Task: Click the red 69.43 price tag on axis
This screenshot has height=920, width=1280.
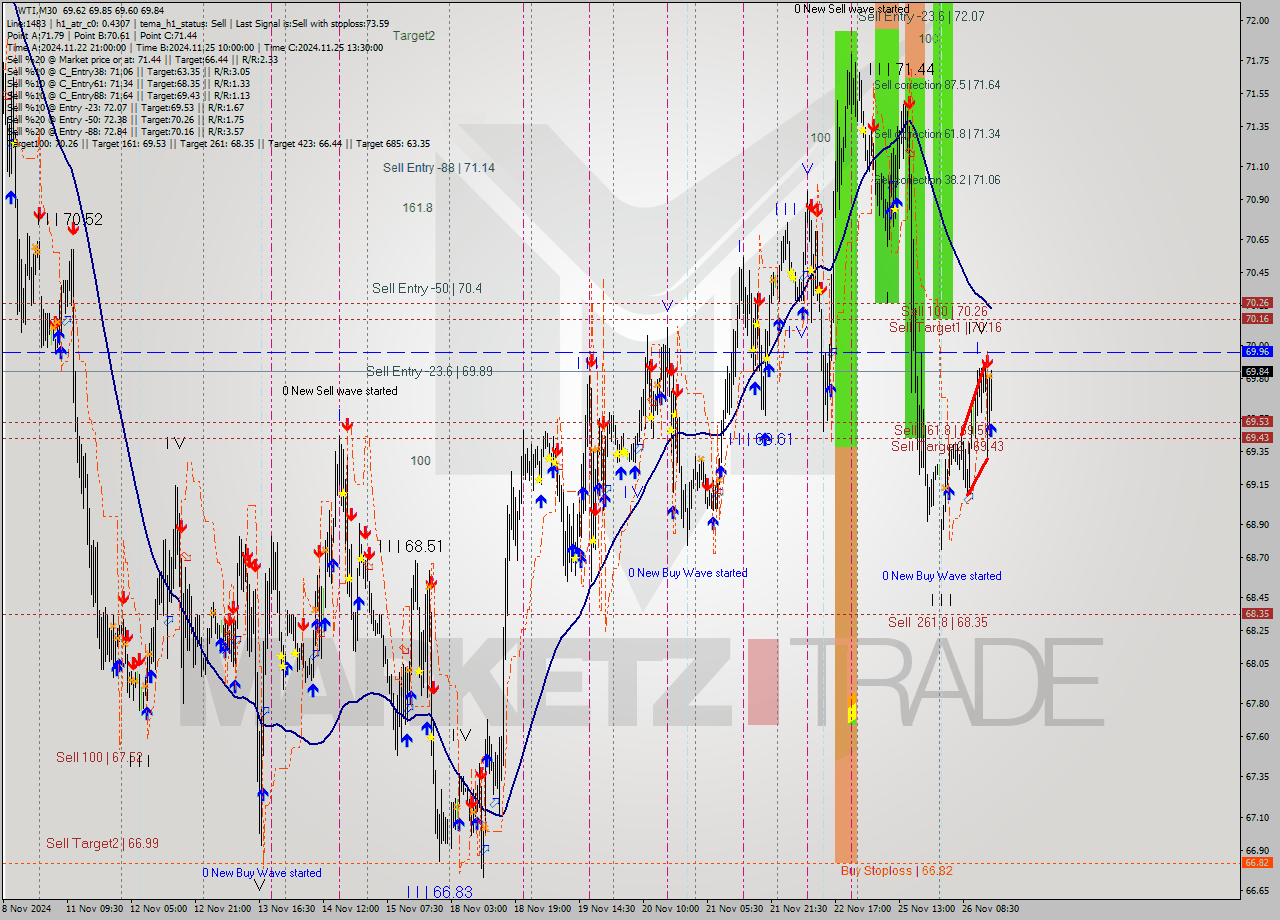Action: click(1257, 438)
